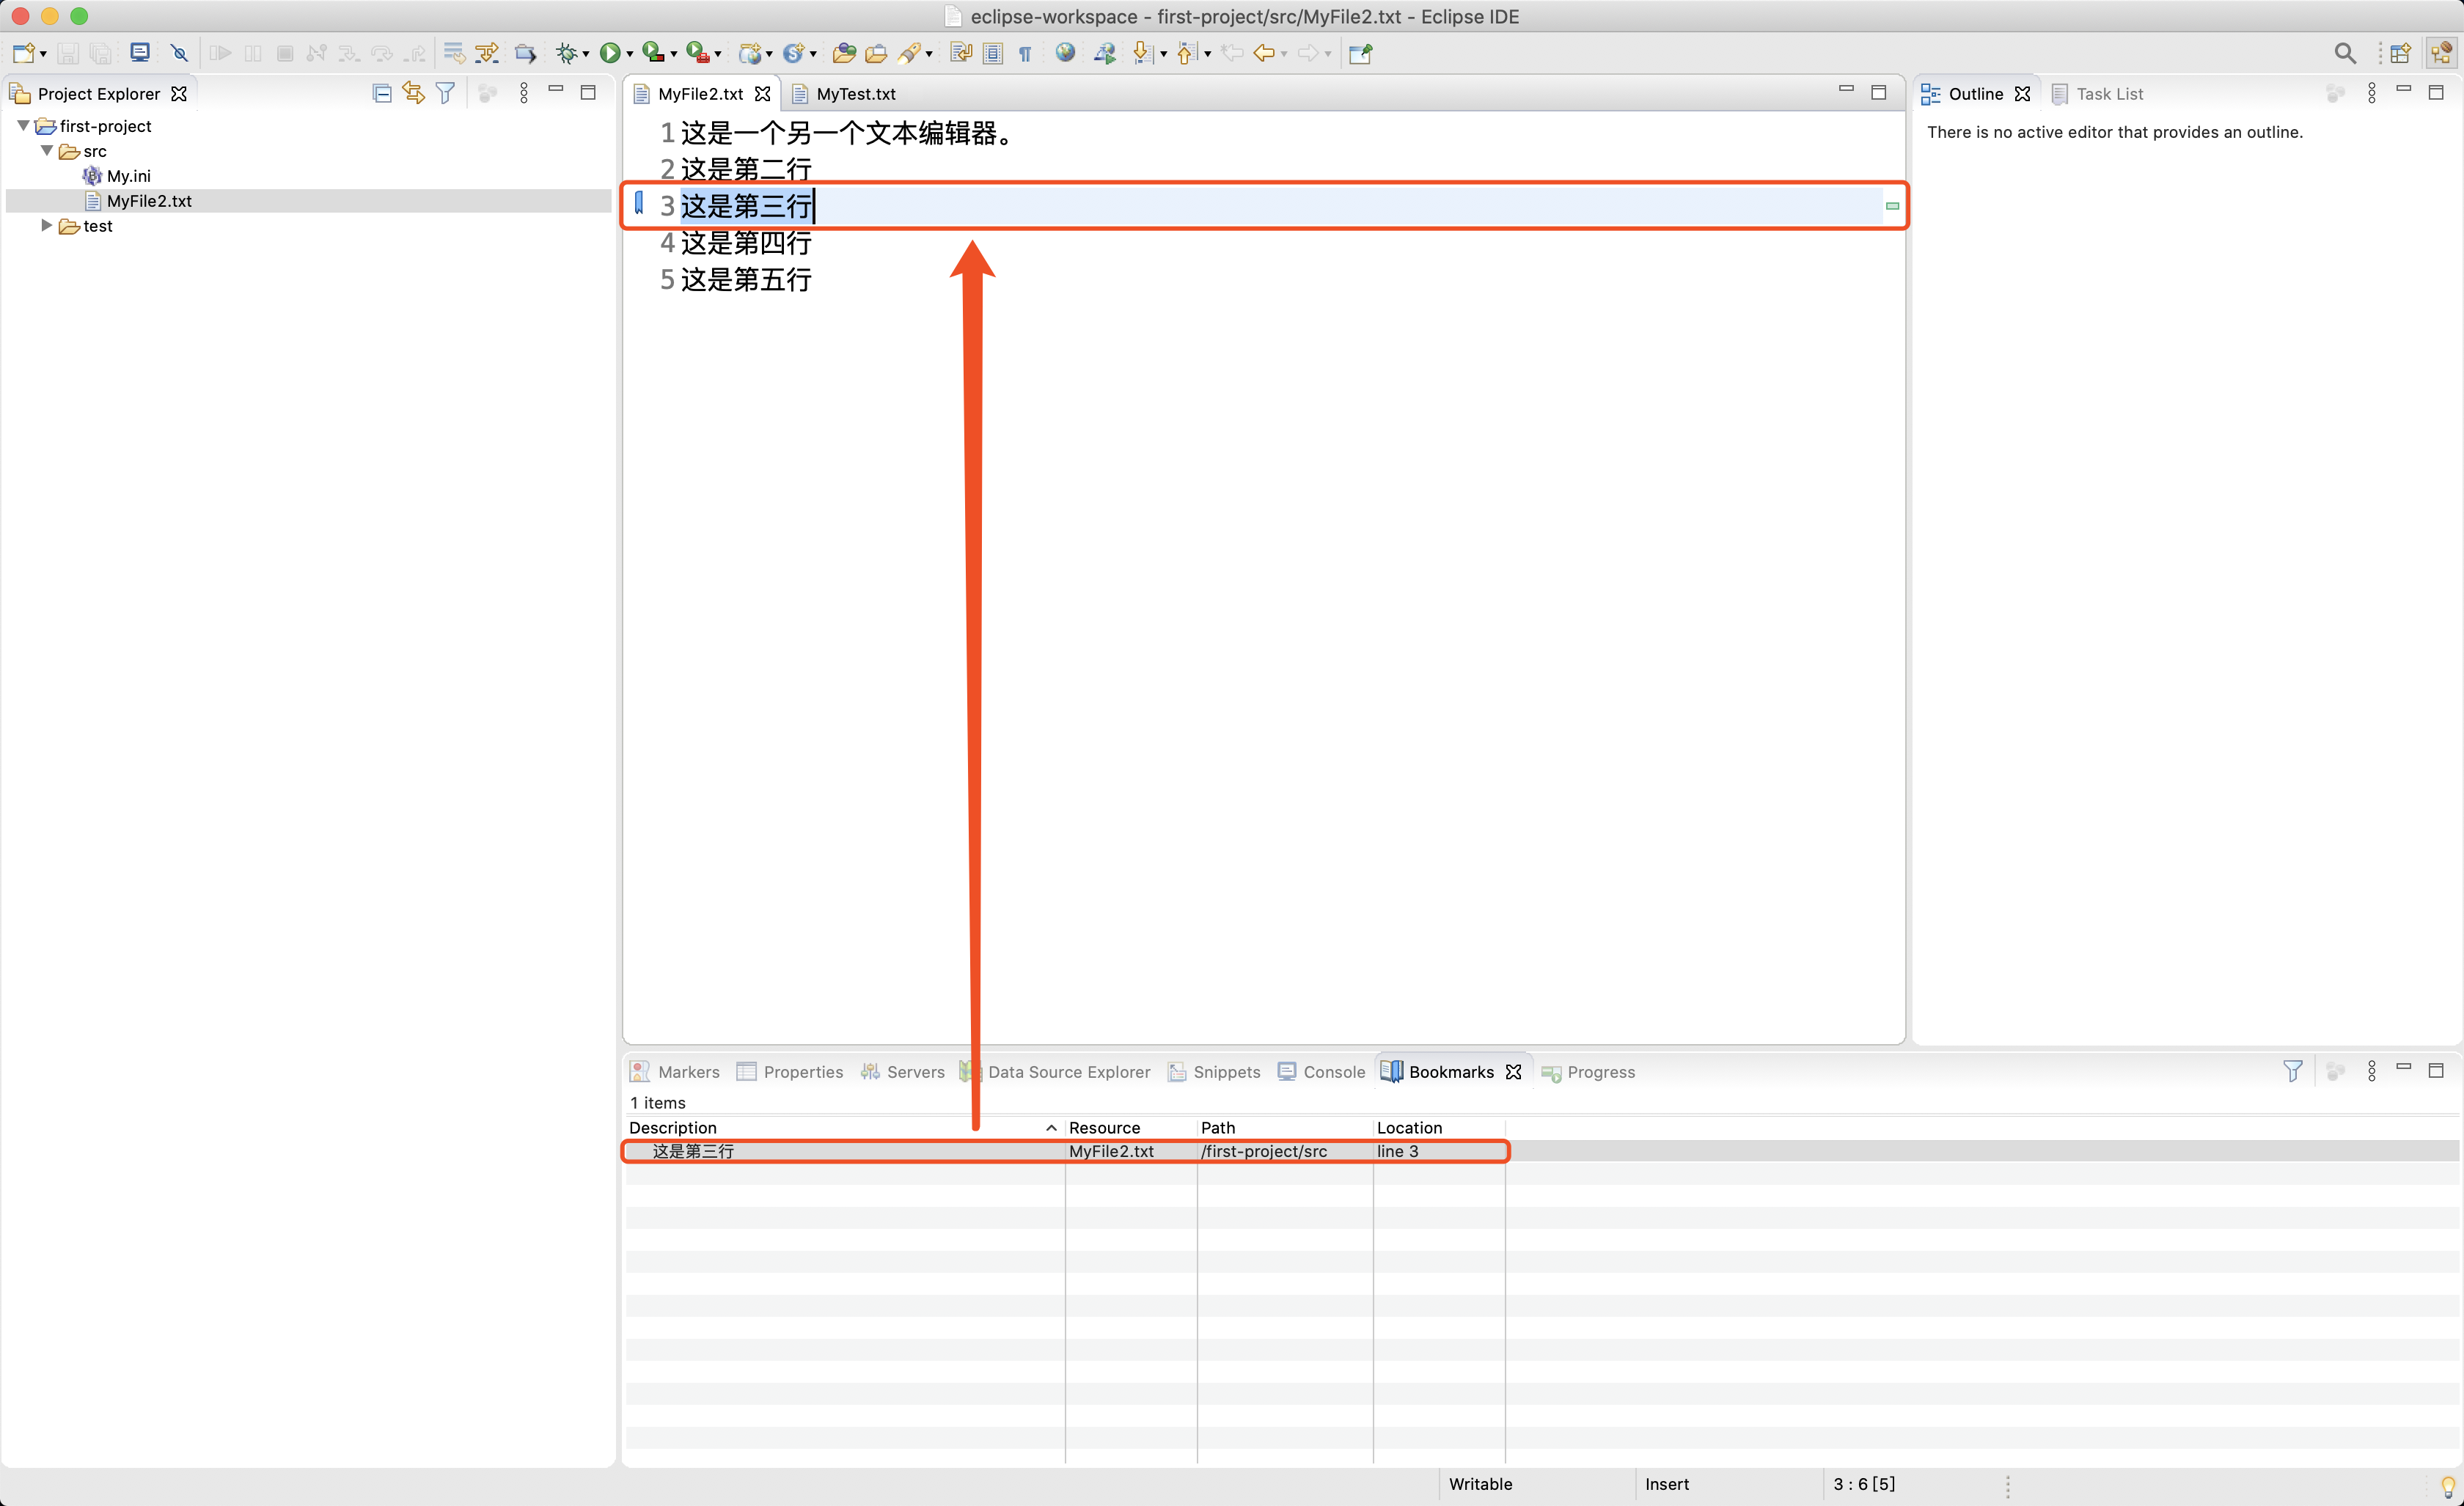Image resolution: width=2464 pixels, height=1506 pixels.
Task: Expand the test folder node
Action: (x=47, y=225)
